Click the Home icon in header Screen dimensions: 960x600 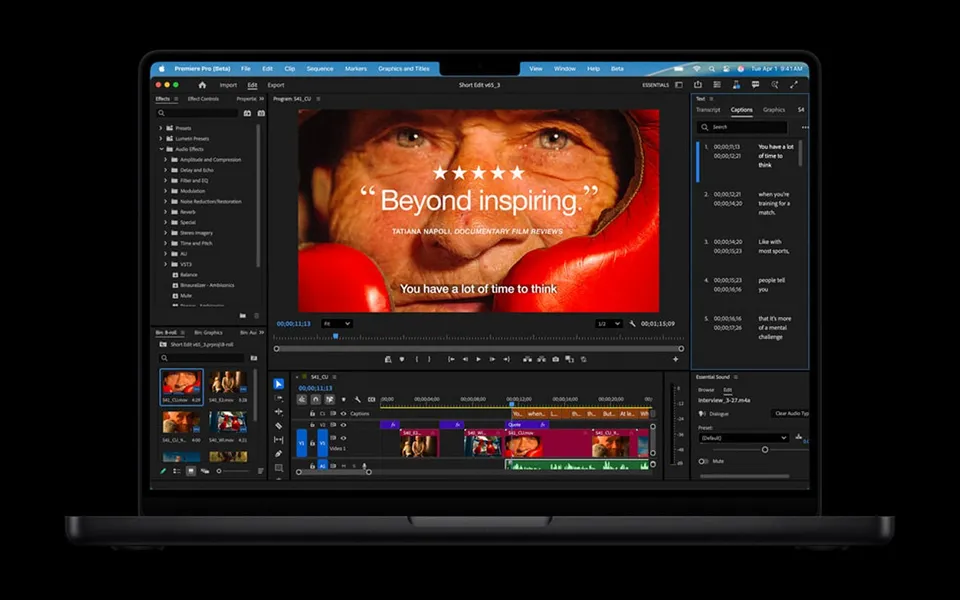coord(202,85)
